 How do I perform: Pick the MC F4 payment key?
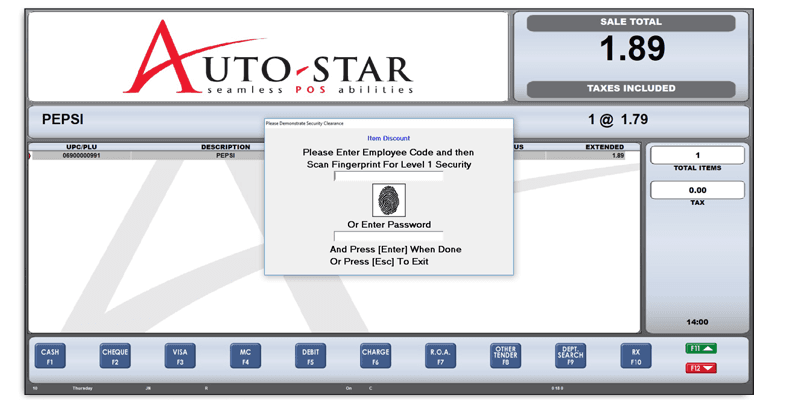click(245, 356)
